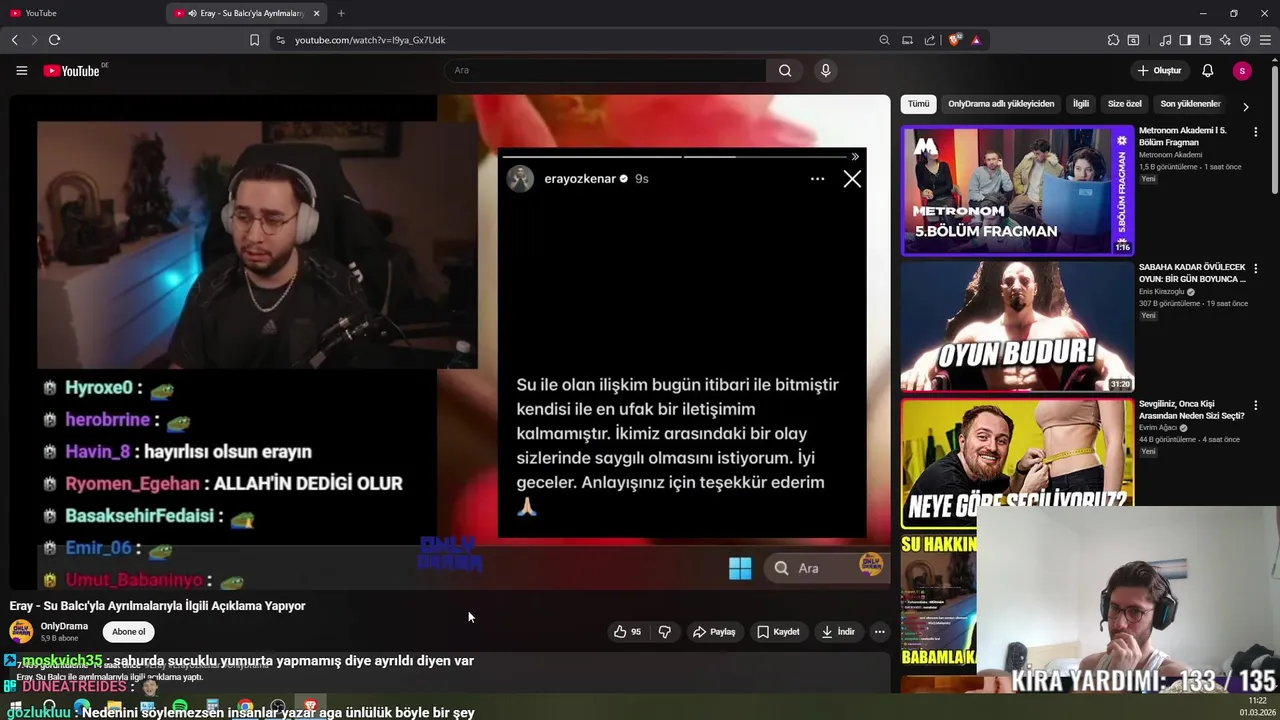Reload the page in the browser

(54, 40)
